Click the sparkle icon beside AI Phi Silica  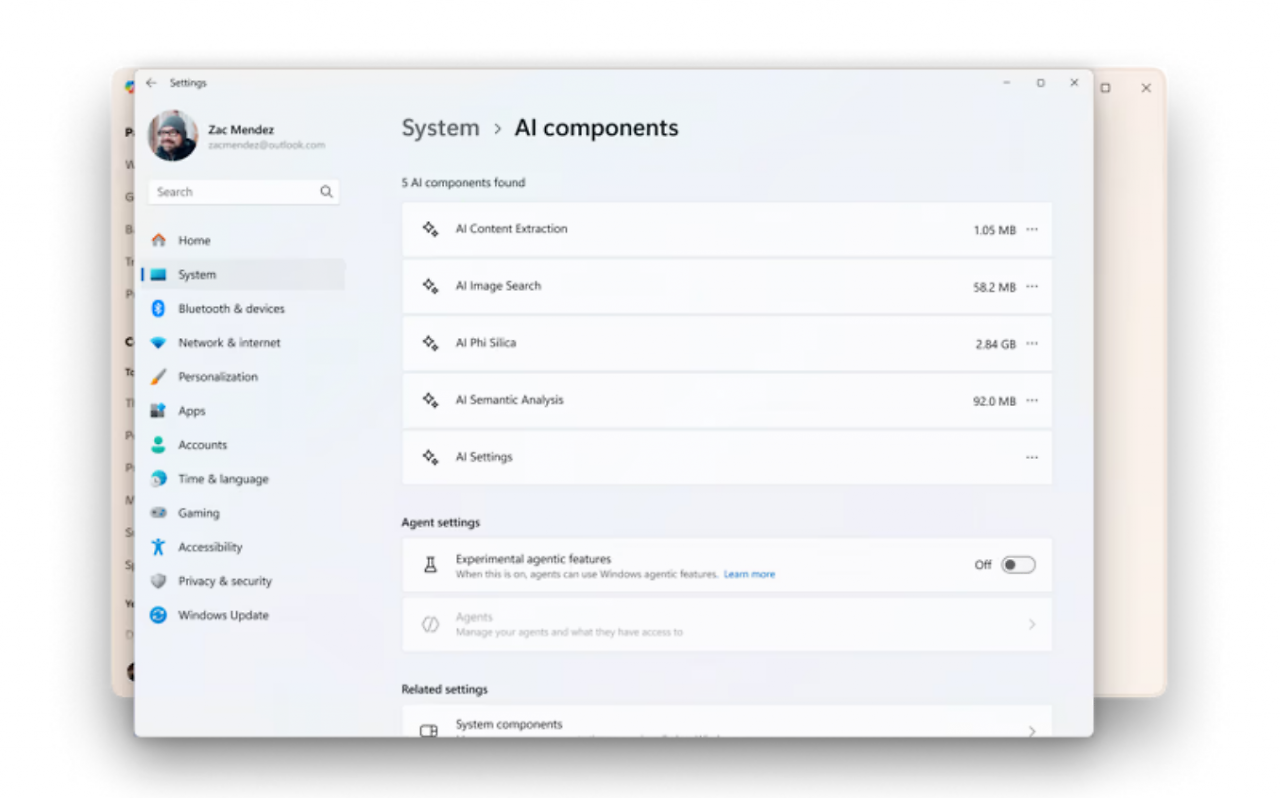430,343
